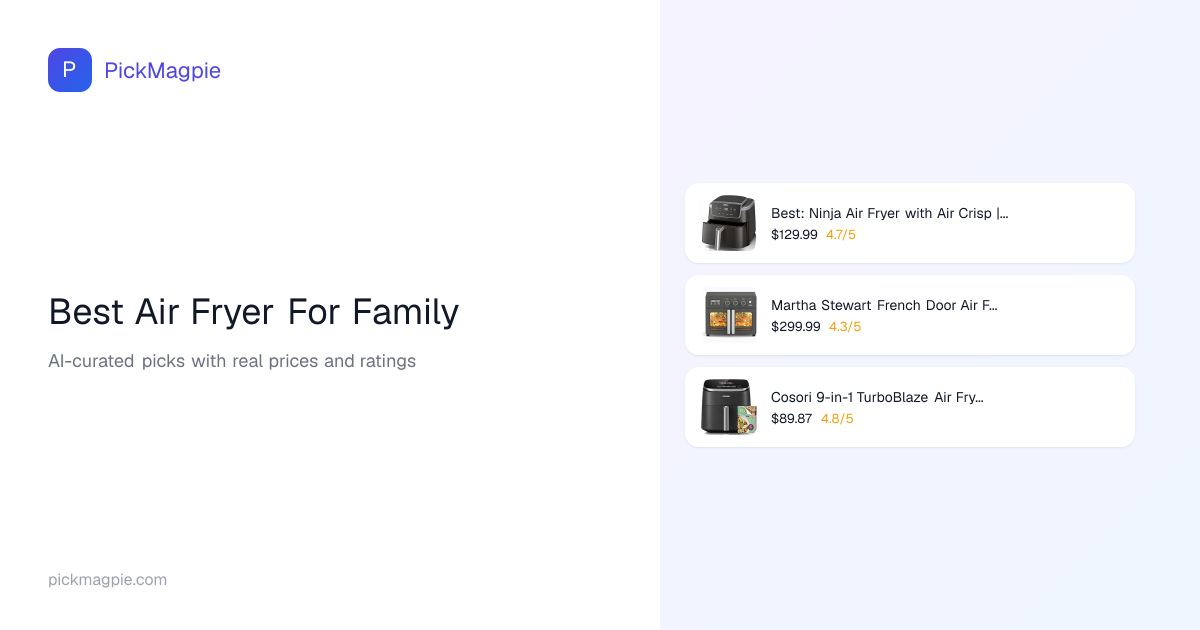The image size is (1200, 630).
Task: Open the Ninja Air Fryer with Air Crisp title
Action: point(889,213)
